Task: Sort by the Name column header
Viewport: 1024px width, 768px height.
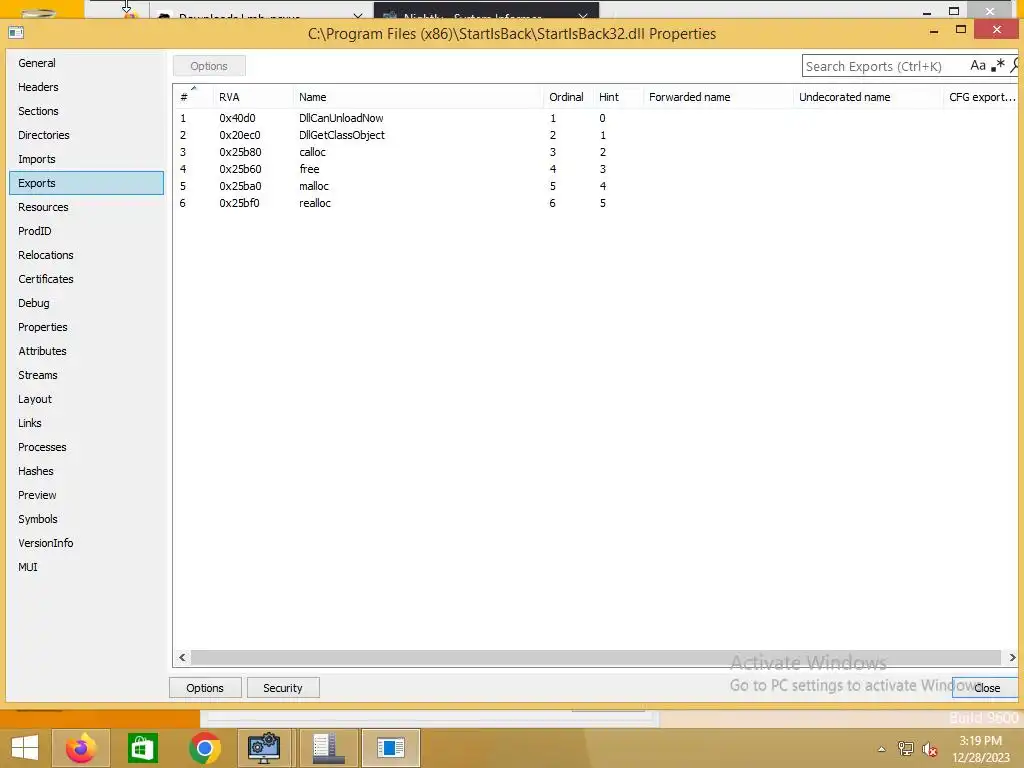Action: pyautogui.click(x=418, y=97)
